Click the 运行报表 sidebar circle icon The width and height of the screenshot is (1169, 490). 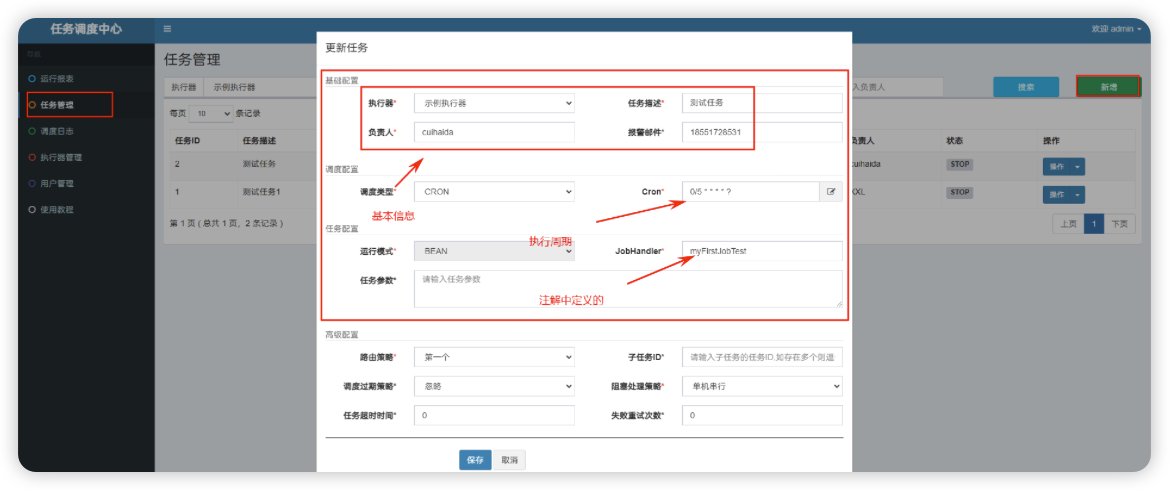coord(31,78)
